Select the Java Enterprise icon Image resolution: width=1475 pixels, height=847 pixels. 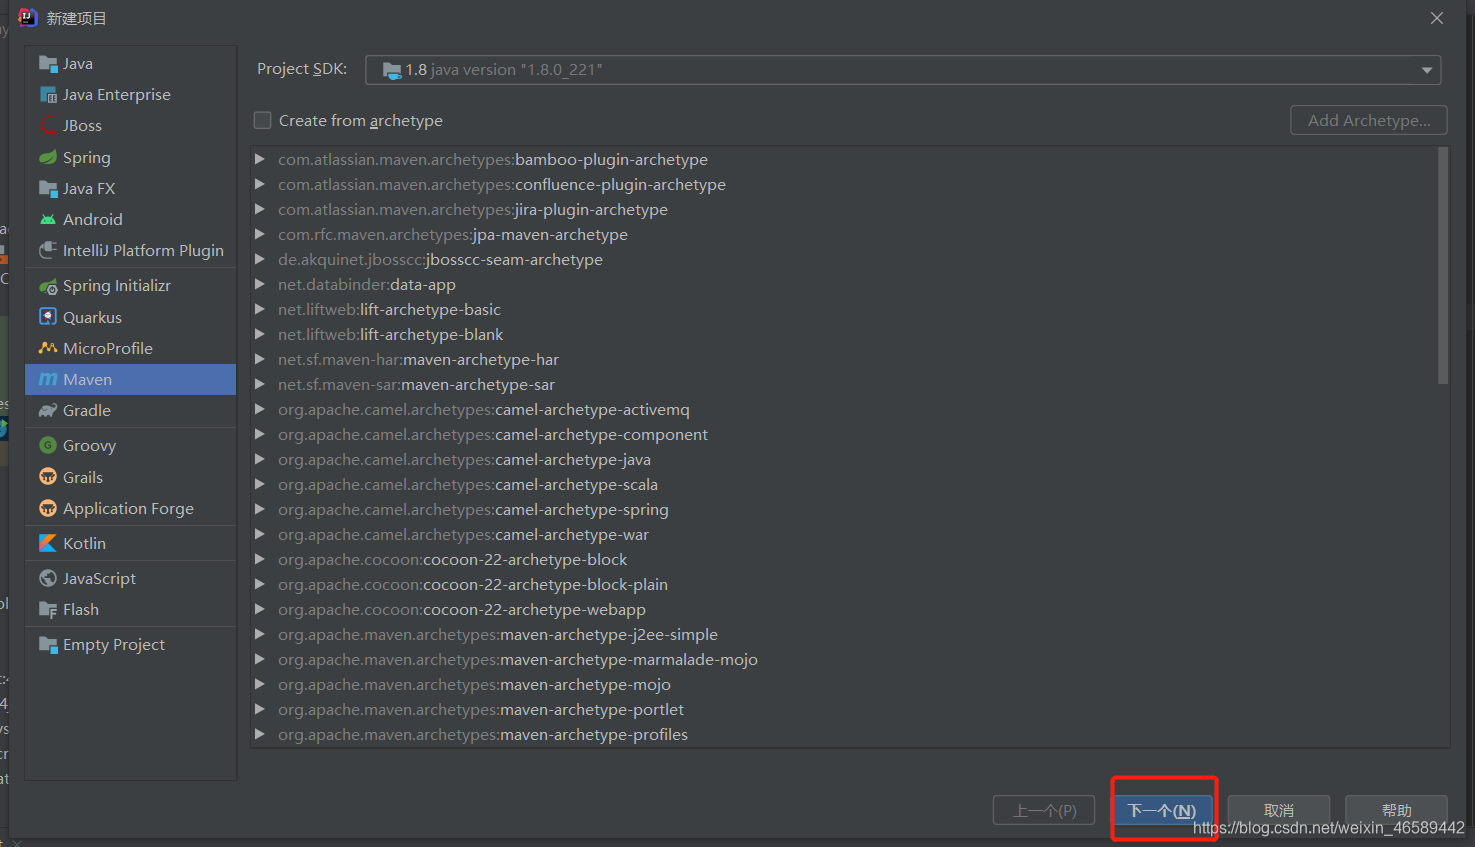(48, 95)
